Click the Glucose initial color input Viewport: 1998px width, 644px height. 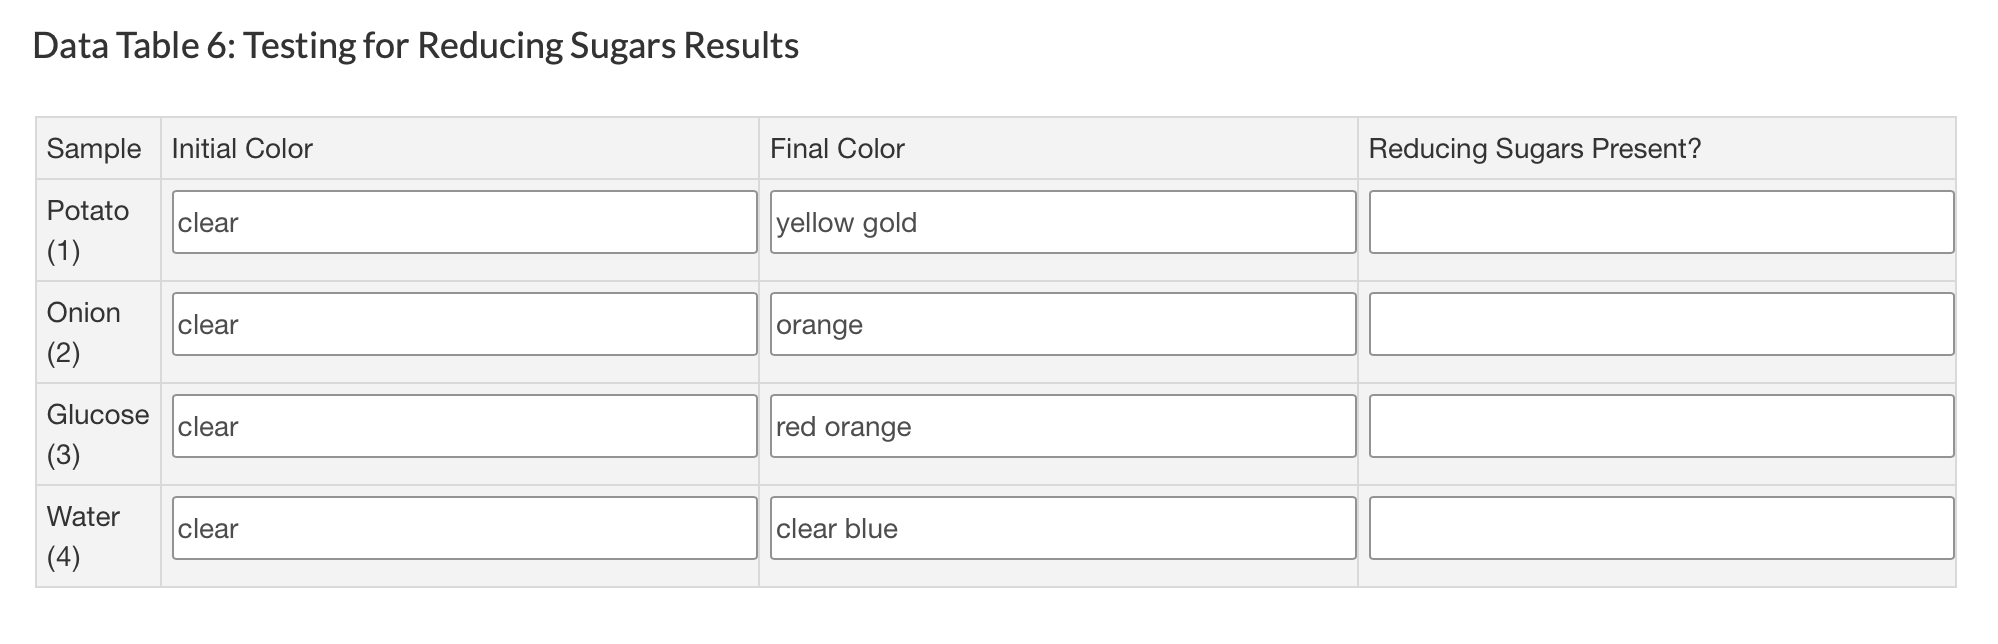[x=464, y=426]
